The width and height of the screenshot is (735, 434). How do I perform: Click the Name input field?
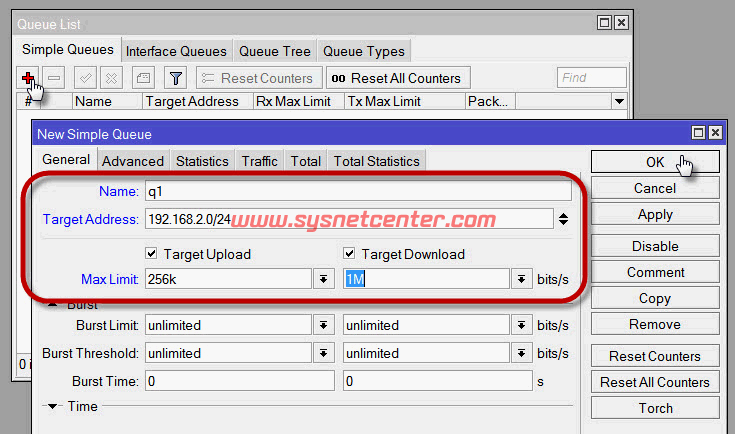[358, 191]
